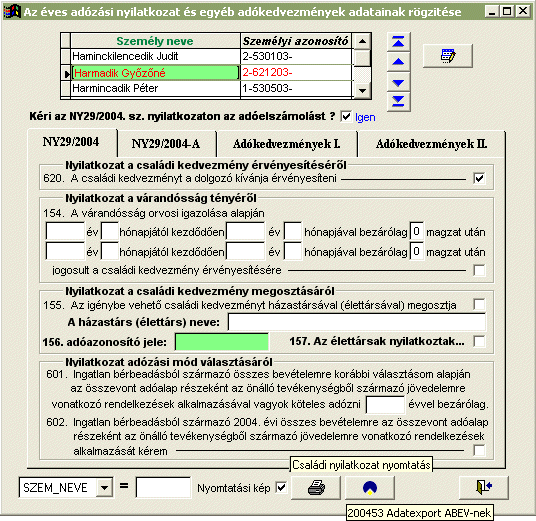Go to next record down arrow

pos(398,82)
